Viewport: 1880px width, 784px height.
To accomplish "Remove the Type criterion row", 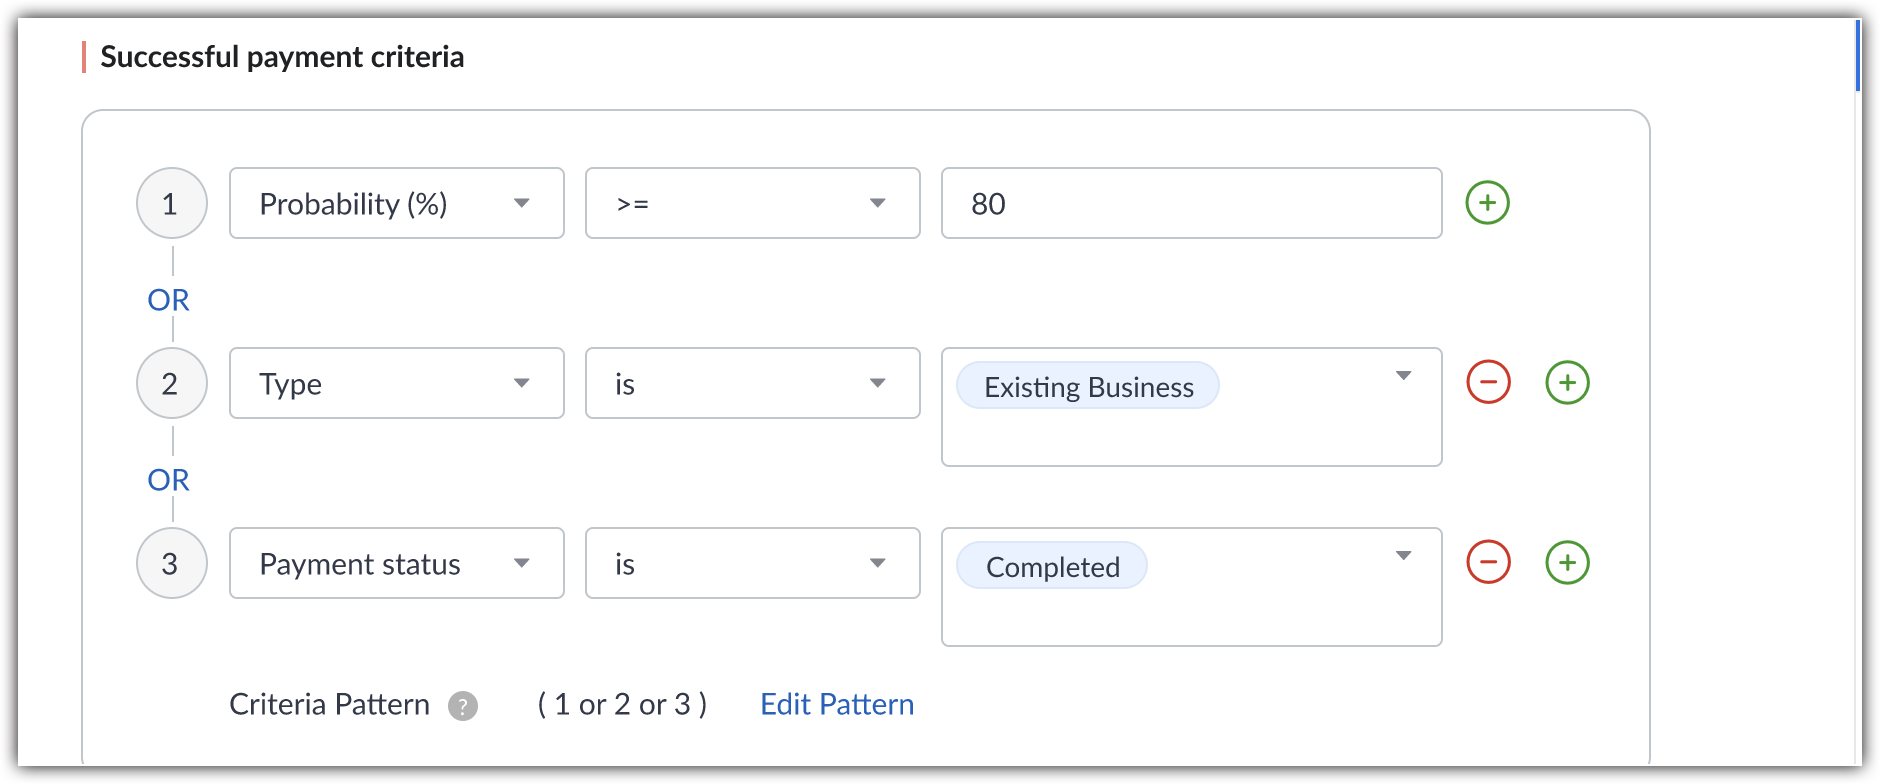I will [1488, 383].
